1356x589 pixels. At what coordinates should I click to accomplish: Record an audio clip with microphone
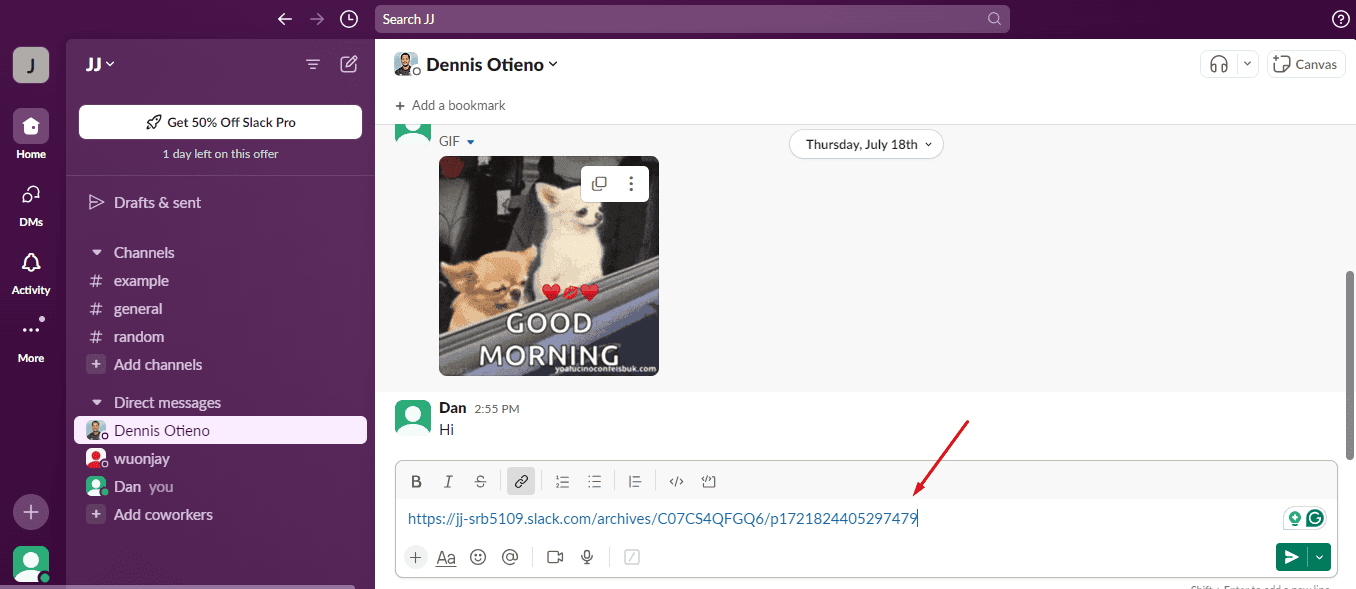coord(588,557)
